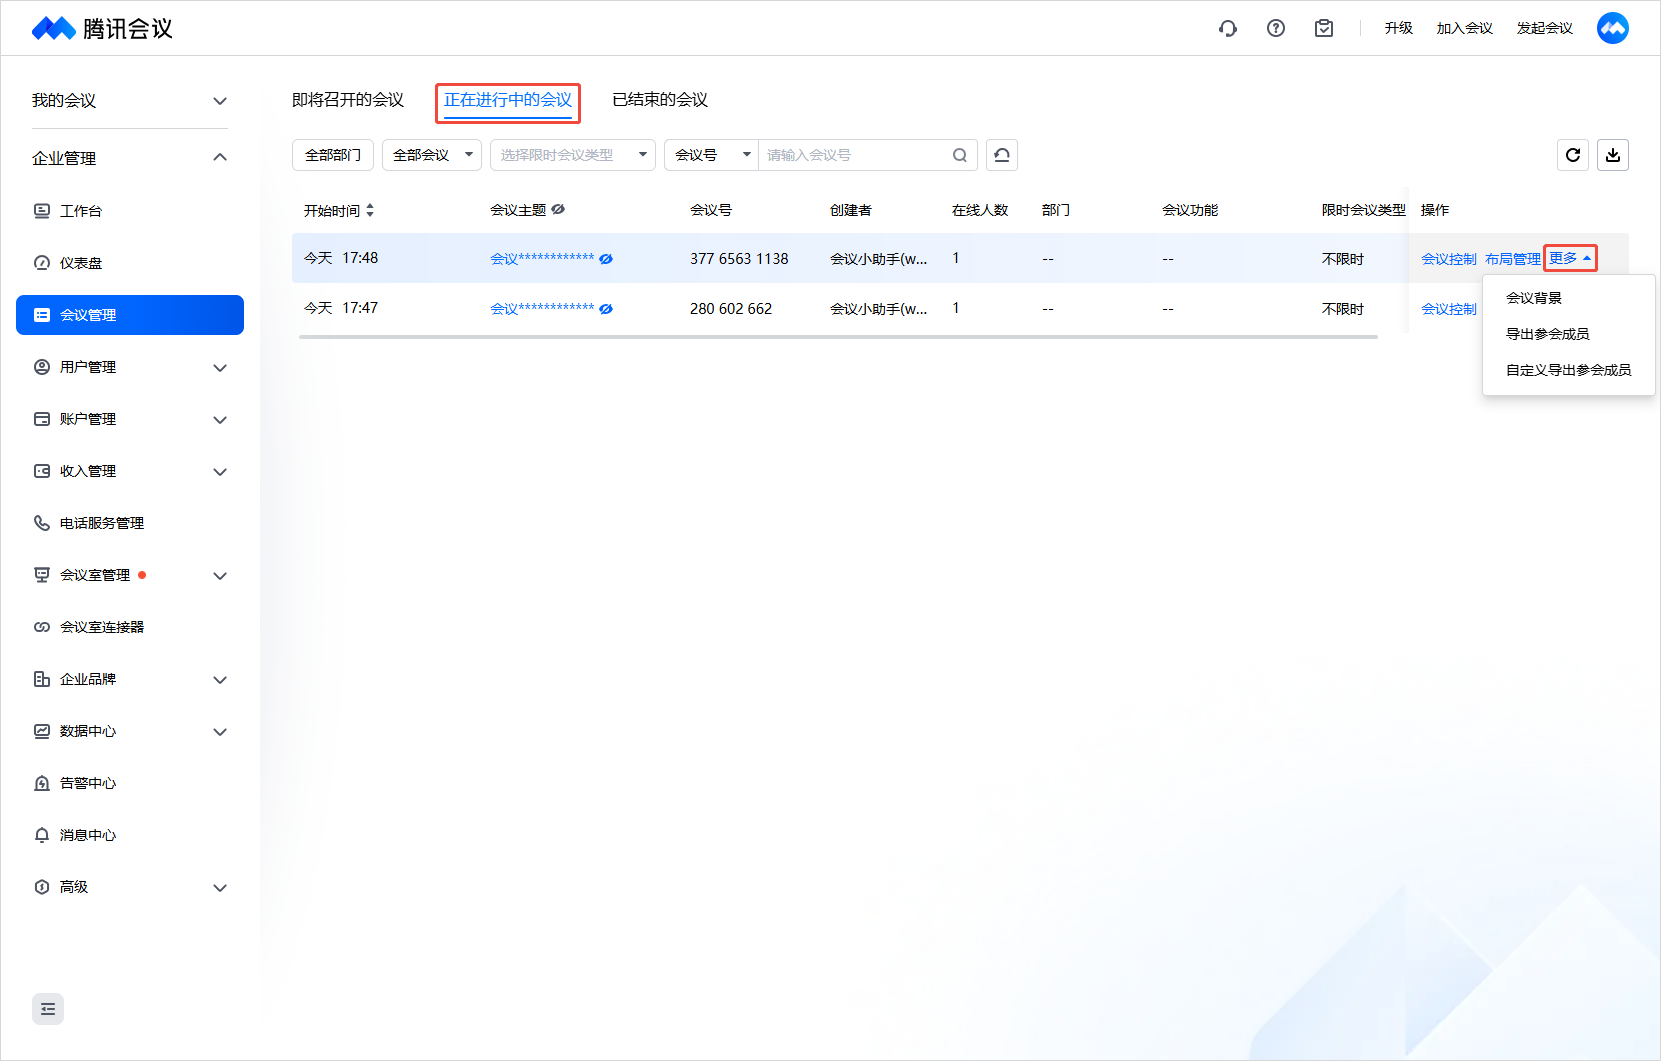Click the download export icon button
1661x1061 pixels.
[x=1613, y=155]
